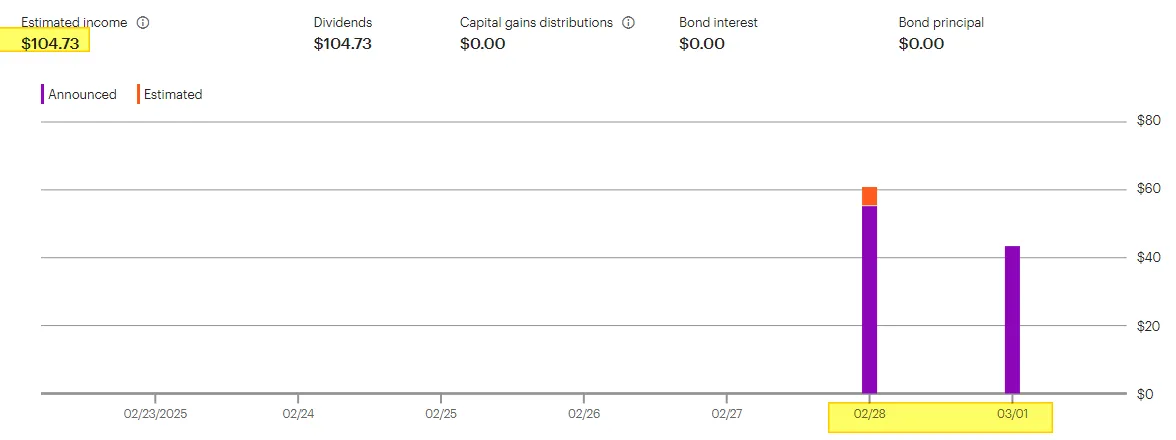Click the Dividends $104.73 amount

(343, 43)
